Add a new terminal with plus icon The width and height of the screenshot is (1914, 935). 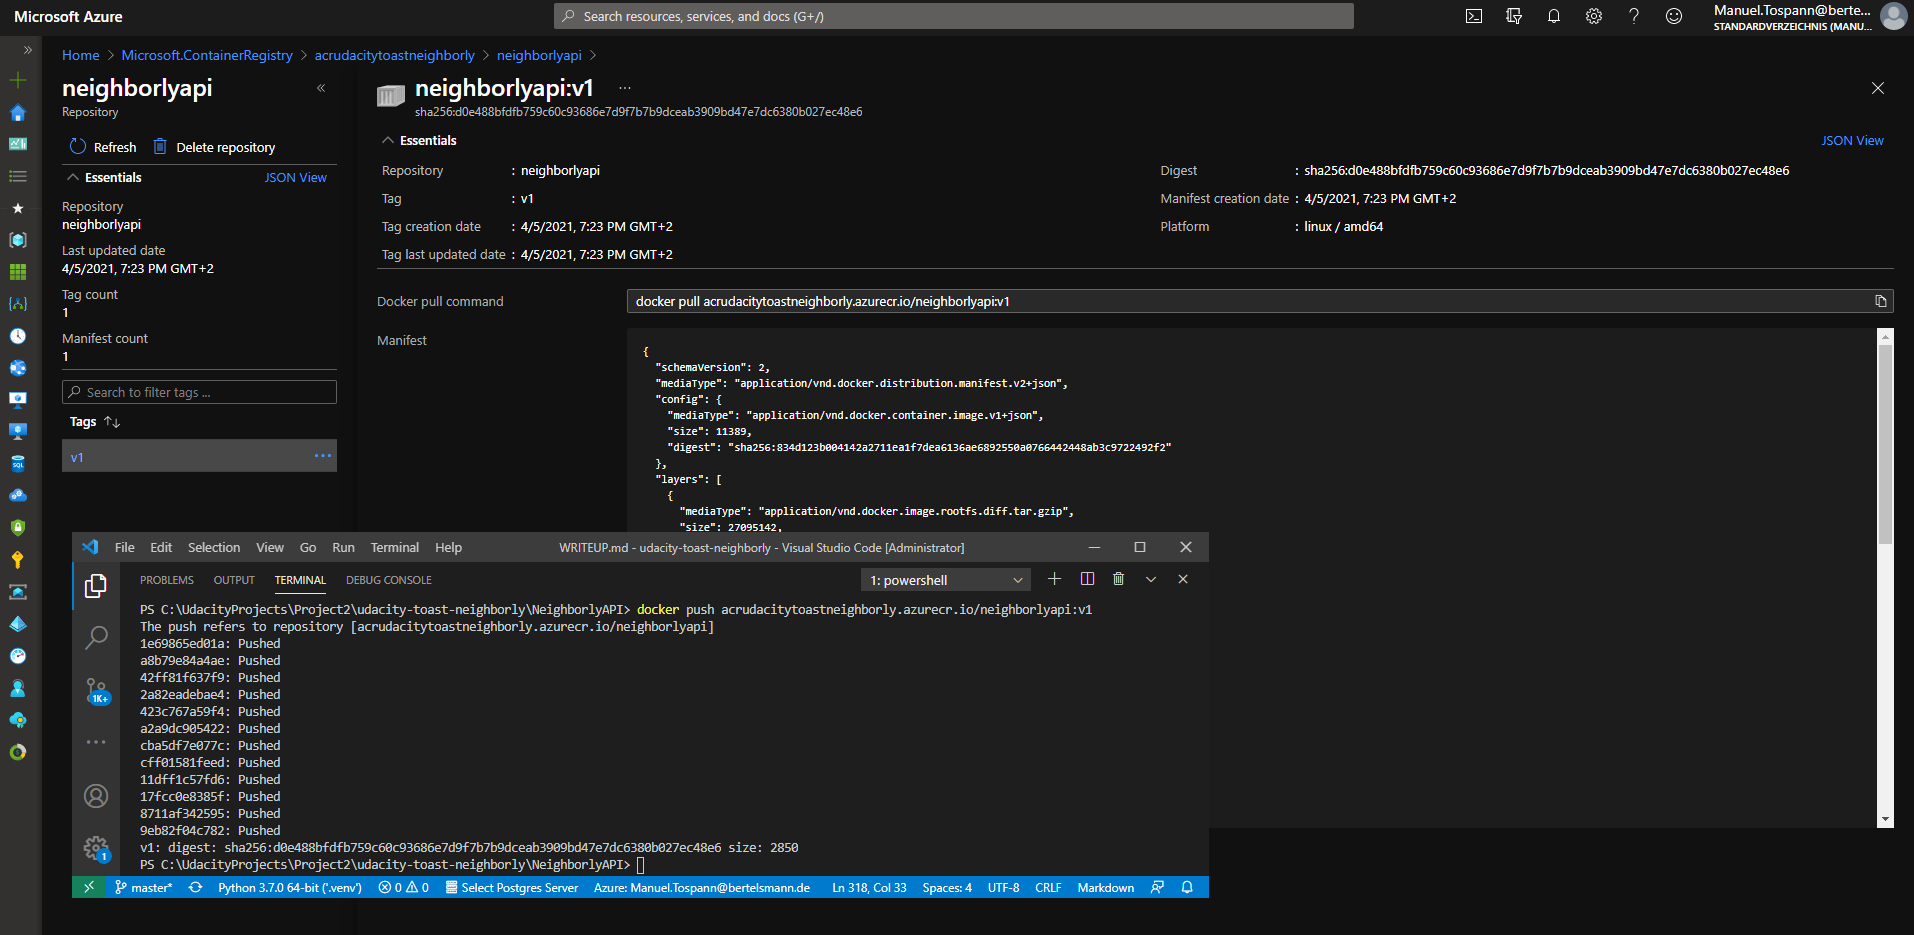tap(1054, 579)
